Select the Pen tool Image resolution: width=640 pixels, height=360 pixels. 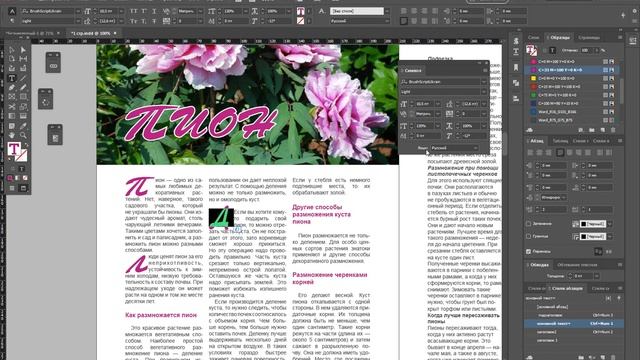12,87
